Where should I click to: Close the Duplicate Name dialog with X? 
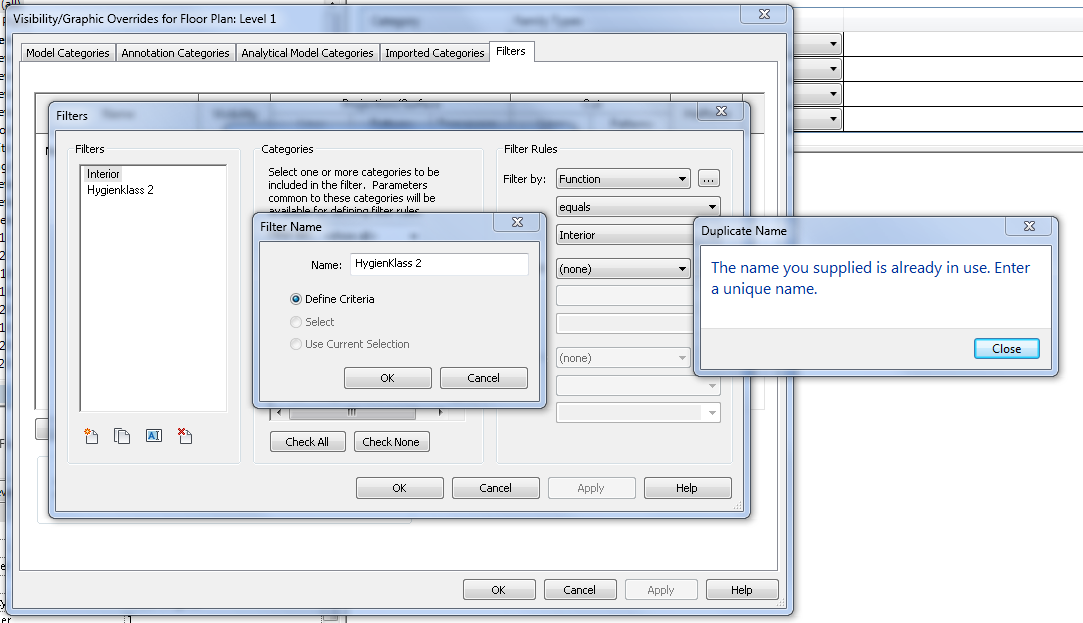point(1029,227)
